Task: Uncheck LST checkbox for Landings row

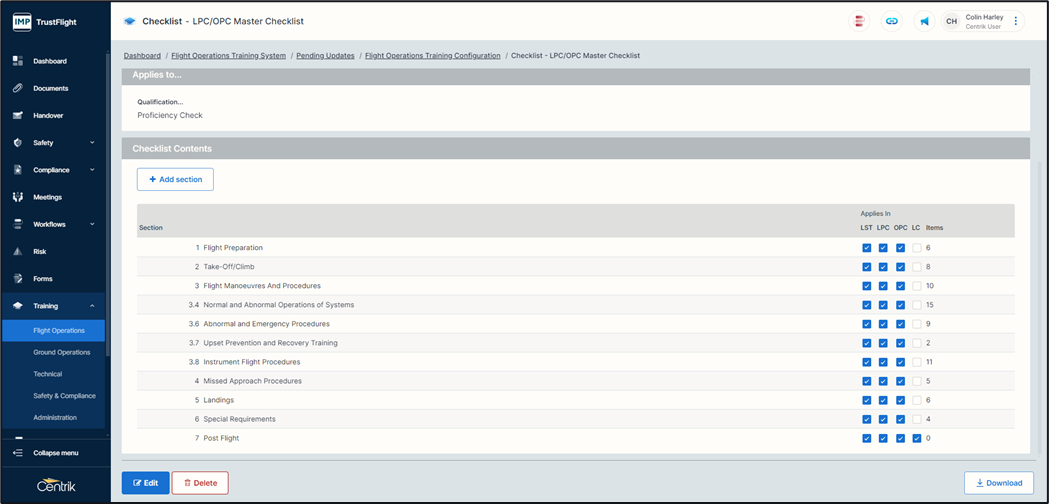Action: [866, 400]
